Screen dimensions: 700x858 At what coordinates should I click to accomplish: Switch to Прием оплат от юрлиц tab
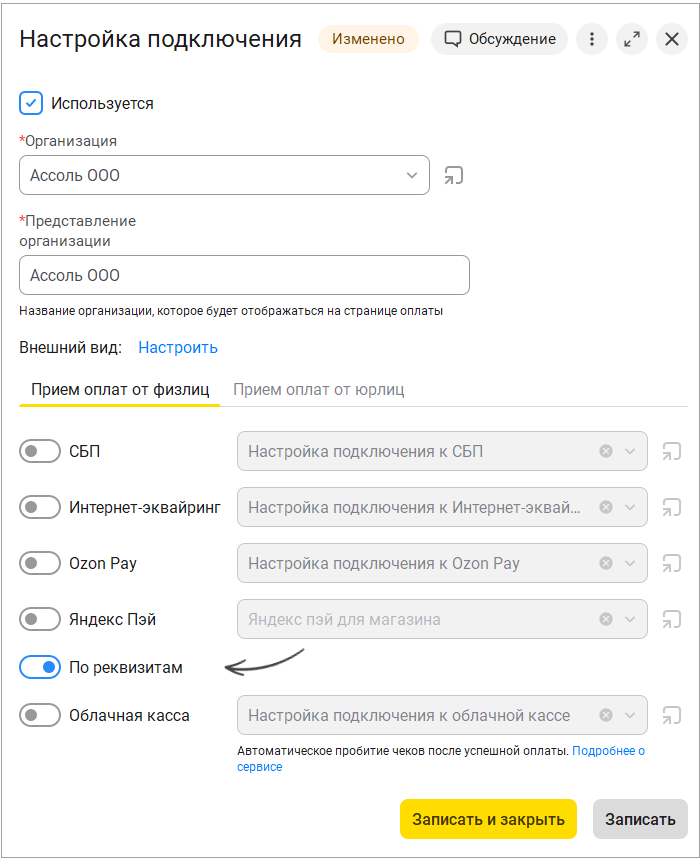pos(319,390)
